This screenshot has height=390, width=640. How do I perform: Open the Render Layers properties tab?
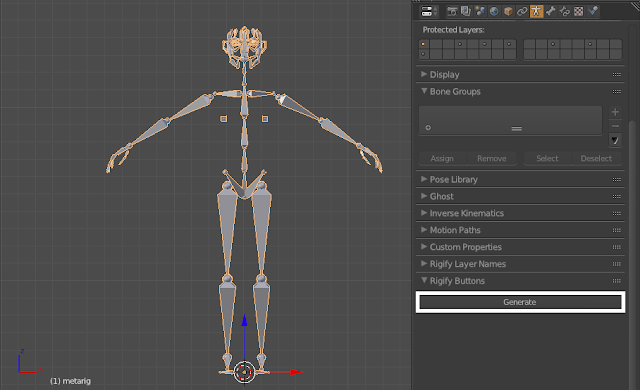(x=466, y=11)
